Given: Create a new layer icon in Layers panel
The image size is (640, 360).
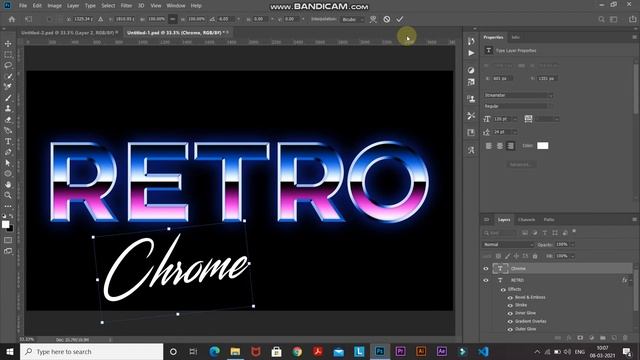Looking at the screenshot, I should tap(614, 338).
